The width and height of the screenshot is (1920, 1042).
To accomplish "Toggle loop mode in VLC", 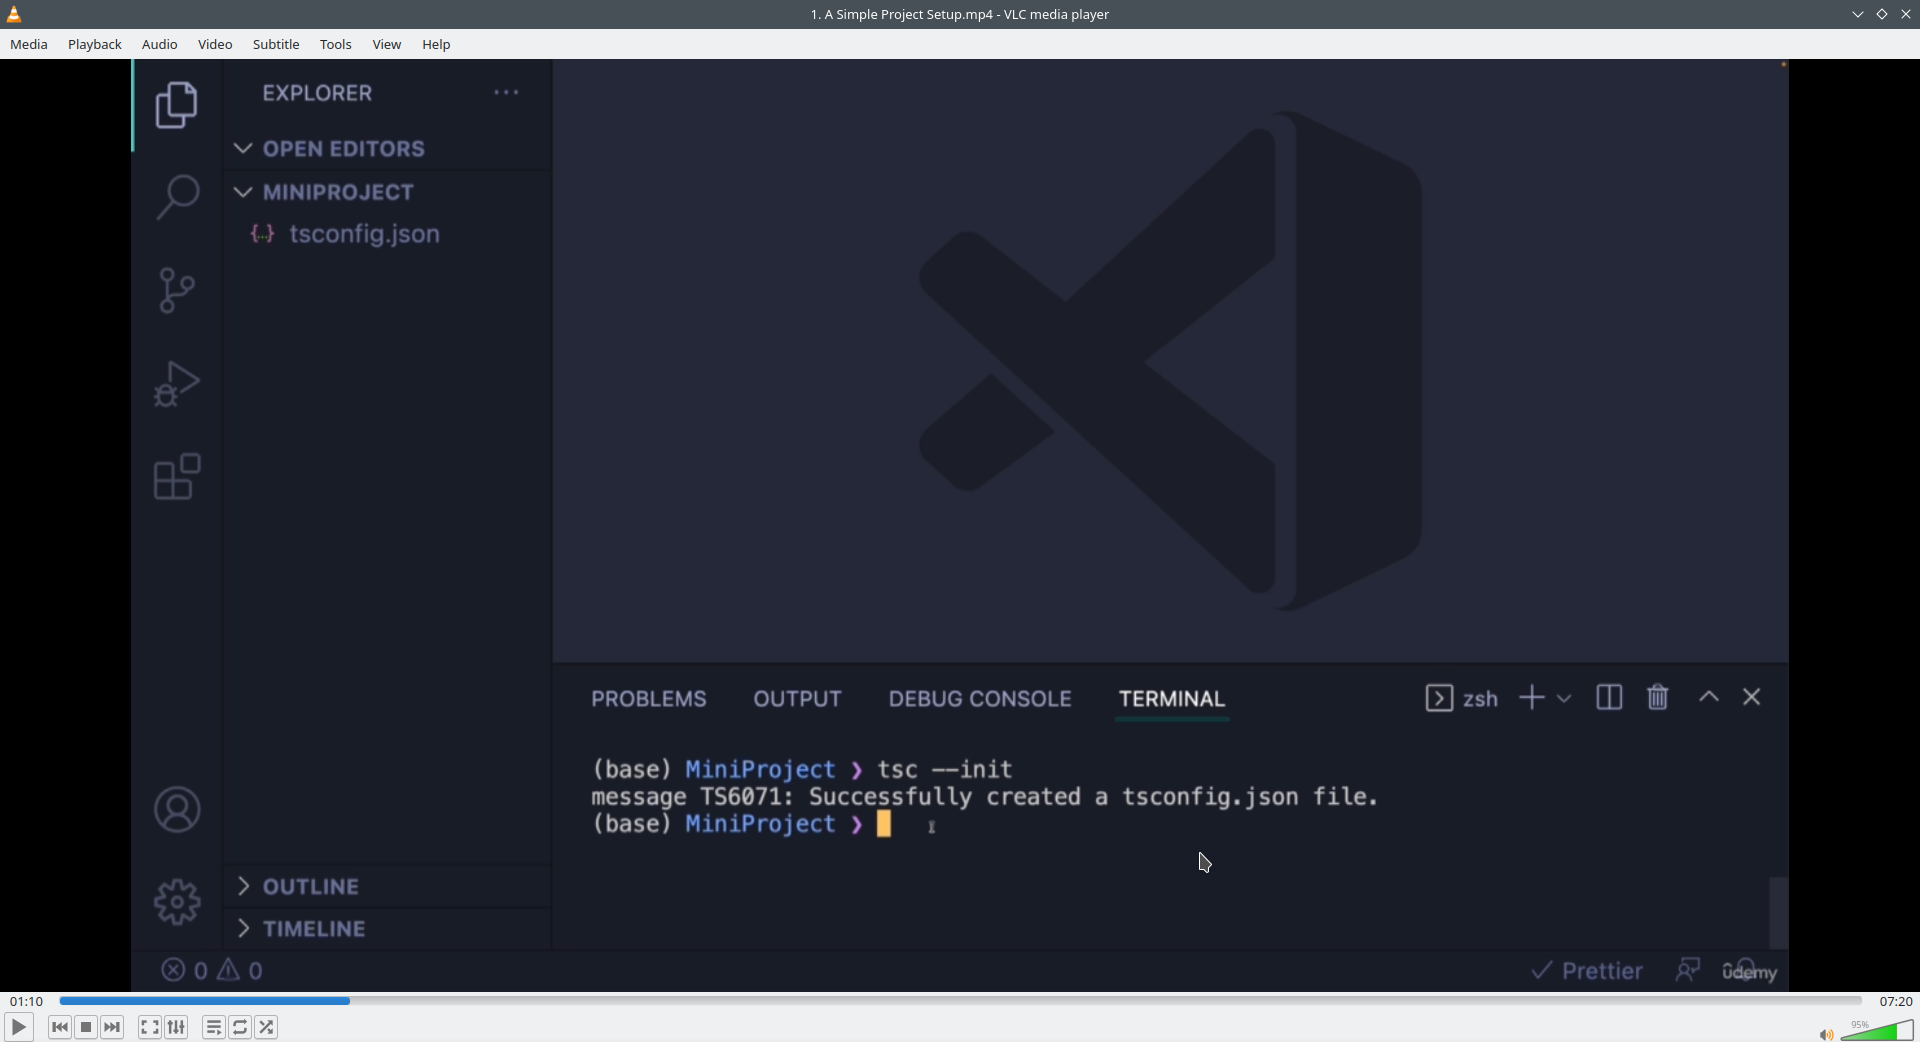I will coord(240,1027).
